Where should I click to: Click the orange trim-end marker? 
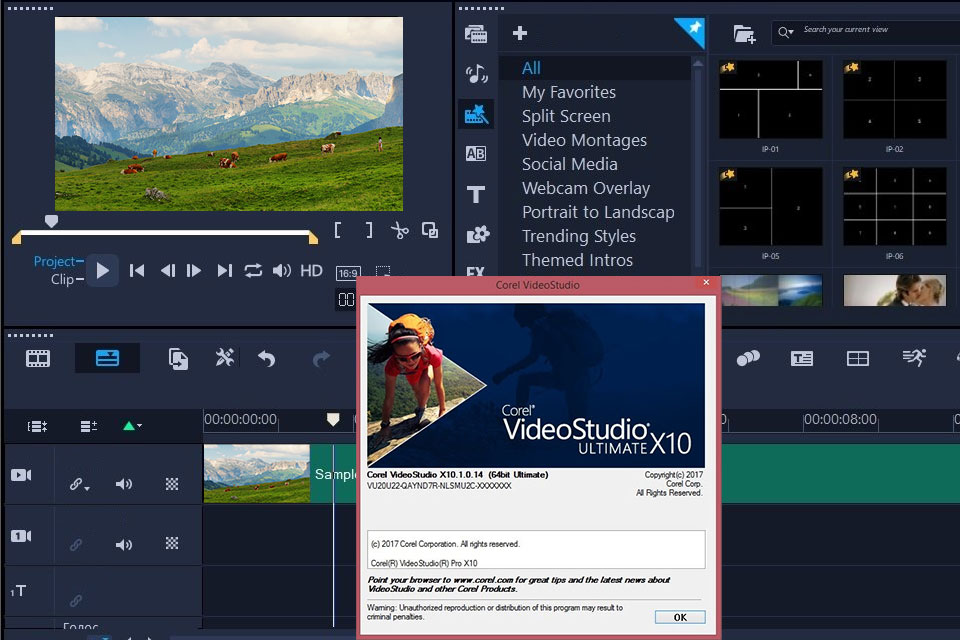[313, 238]
